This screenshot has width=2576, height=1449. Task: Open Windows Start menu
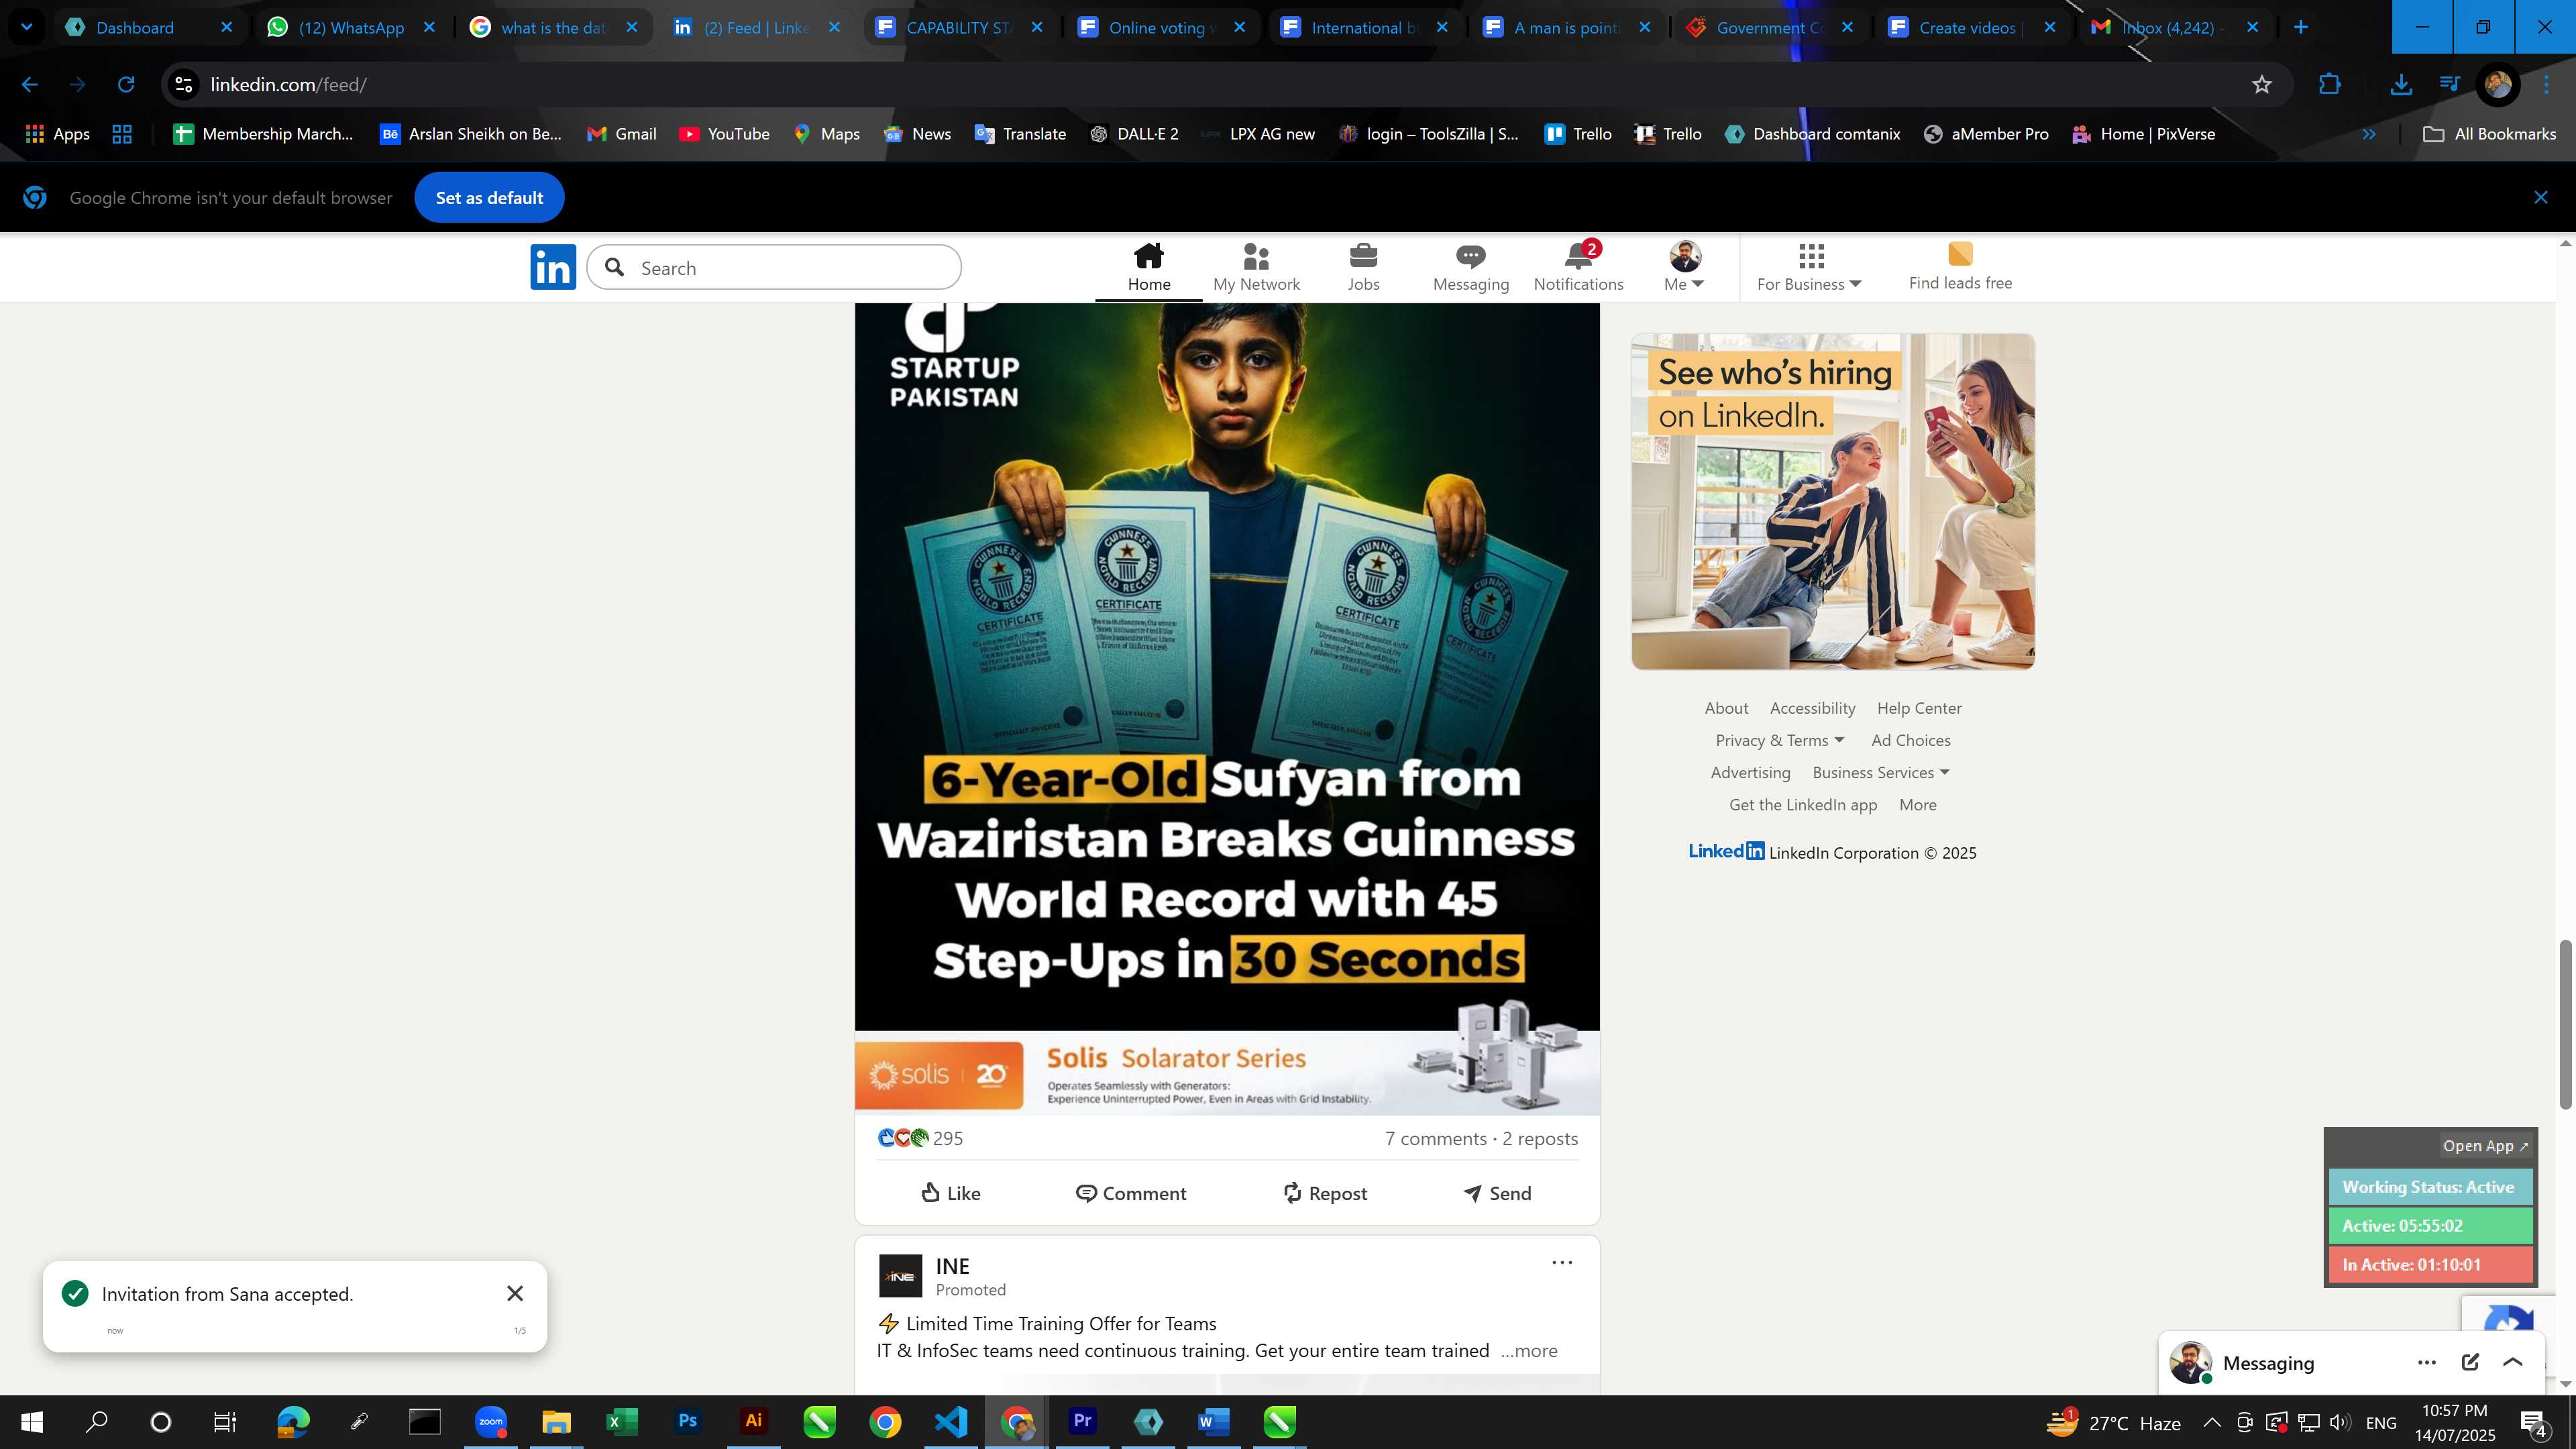point(32,1422)
